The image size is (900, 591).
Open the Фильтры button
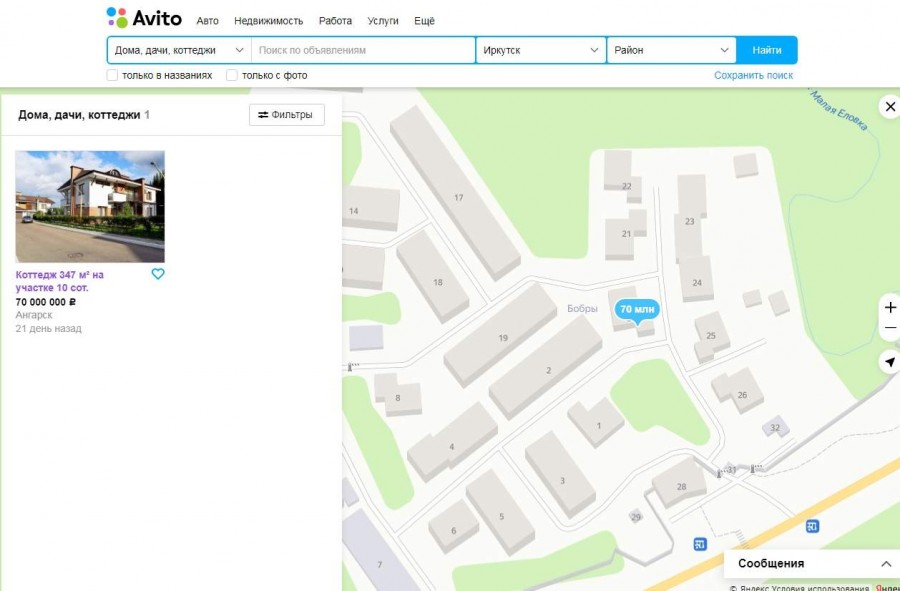pyautogui.click(x=286, y=115)
